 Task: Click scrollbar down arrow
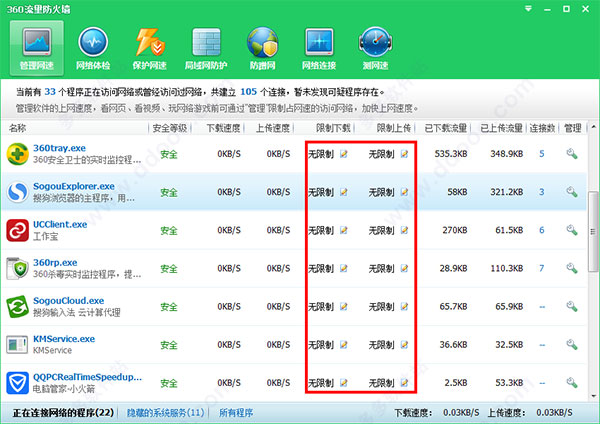click(593, 396)
